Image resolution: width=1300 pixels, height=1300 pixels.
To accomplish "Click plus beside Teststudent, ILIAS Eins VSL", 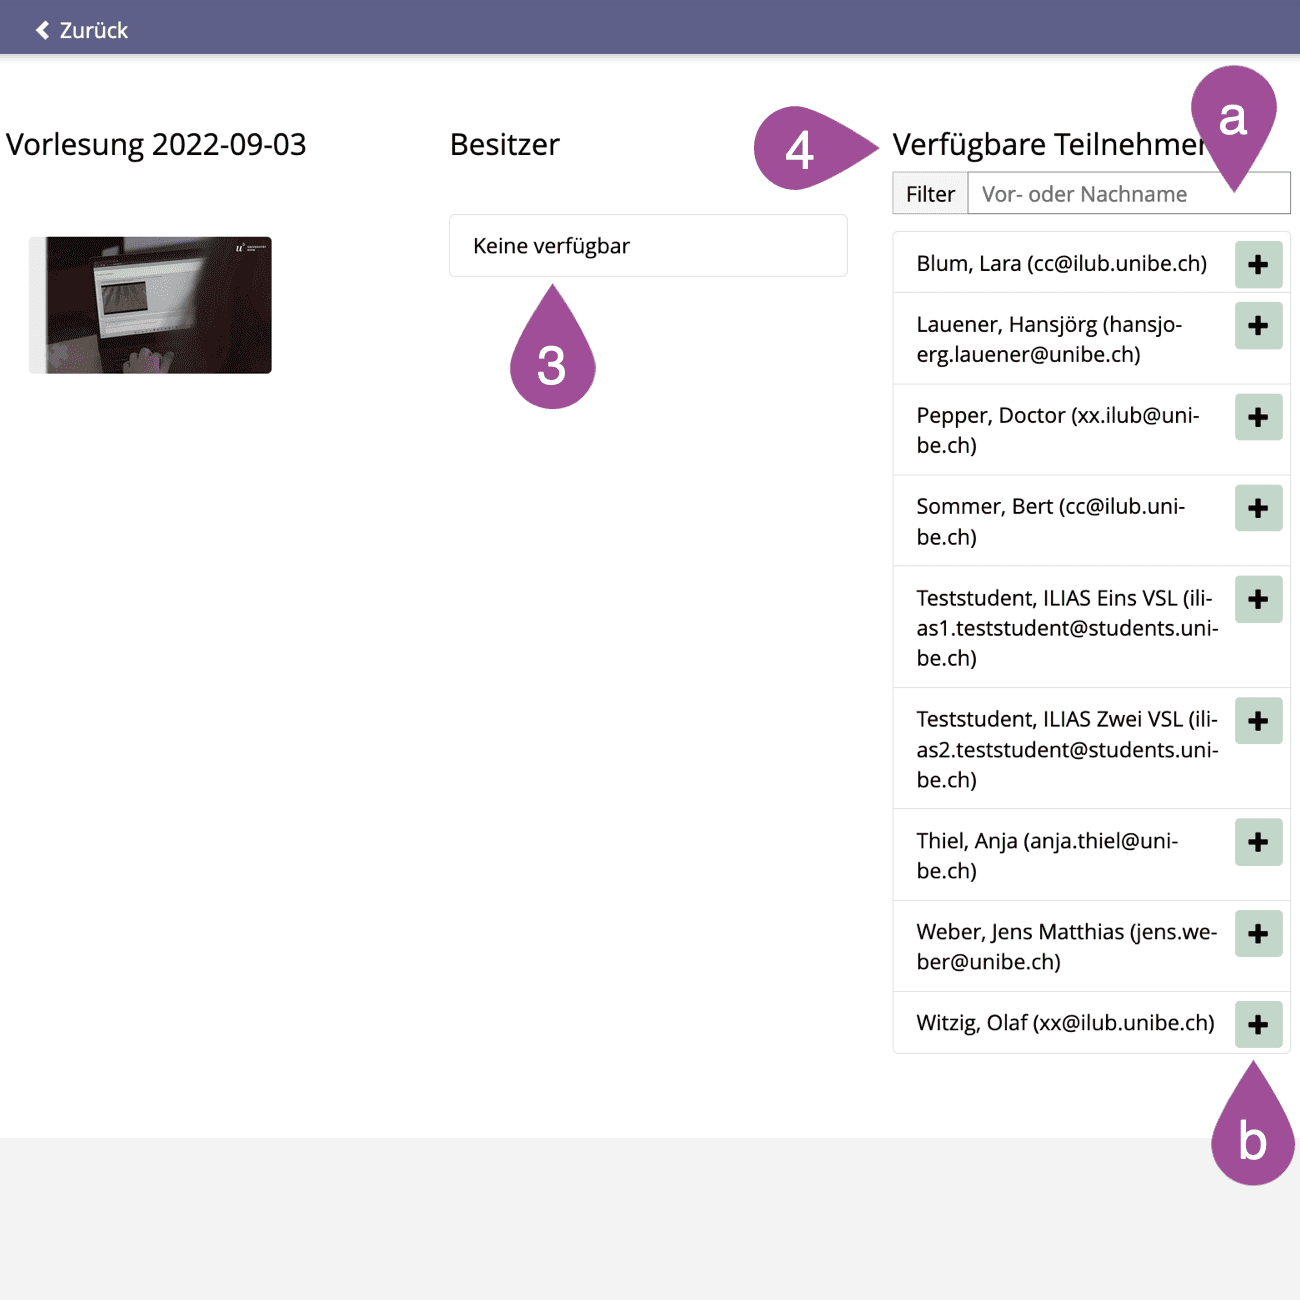I will tap(1258, 600).
